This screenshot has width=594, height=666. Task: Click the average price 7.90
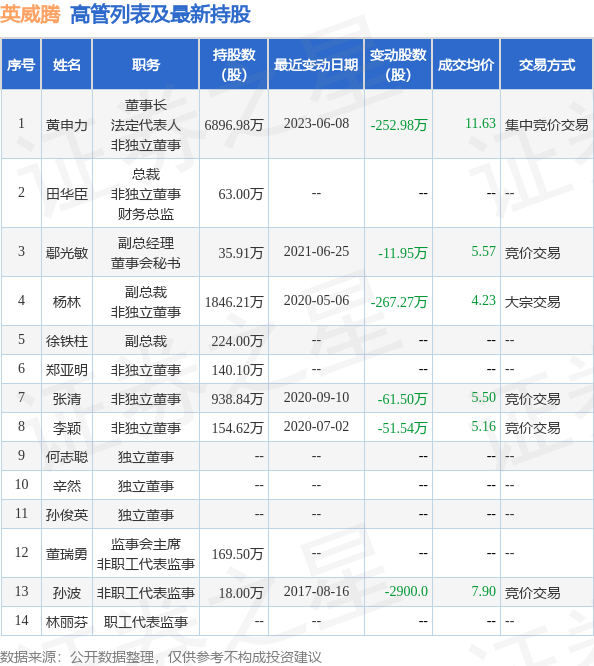tap(484, 591)
